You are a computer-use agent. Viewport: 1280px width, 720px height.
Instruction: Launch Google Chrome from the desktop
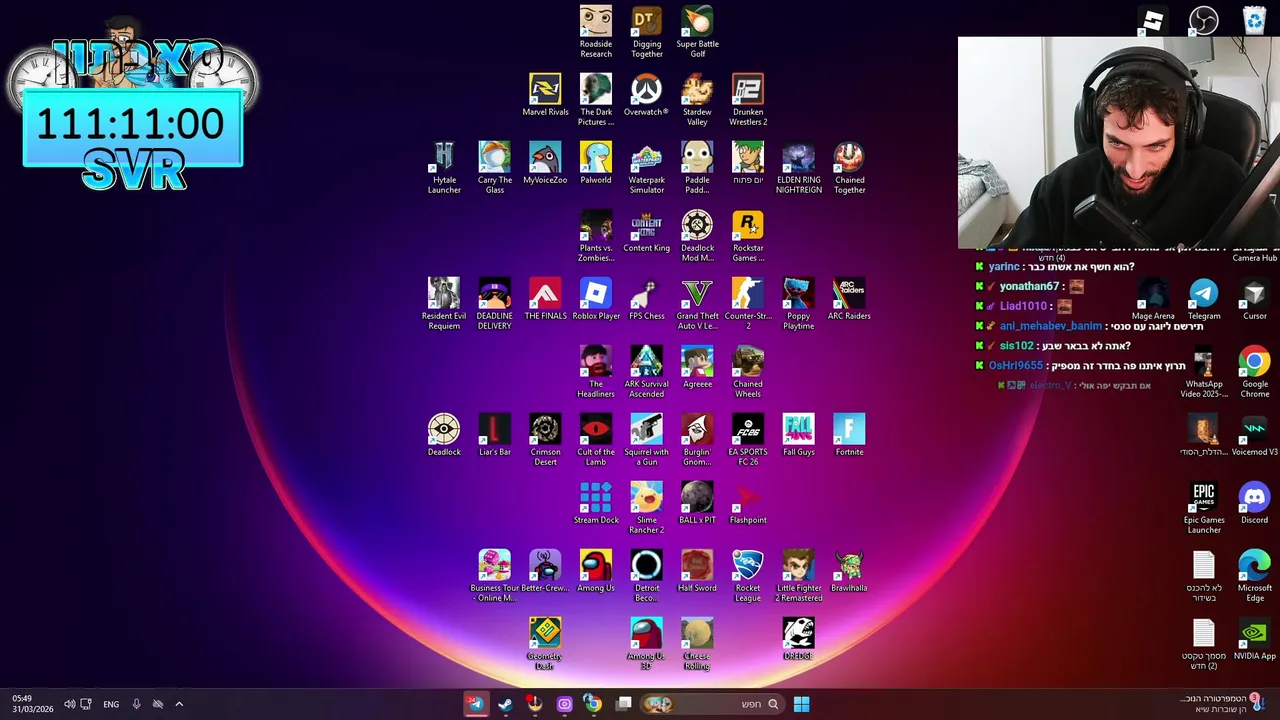pos(1254,372)
